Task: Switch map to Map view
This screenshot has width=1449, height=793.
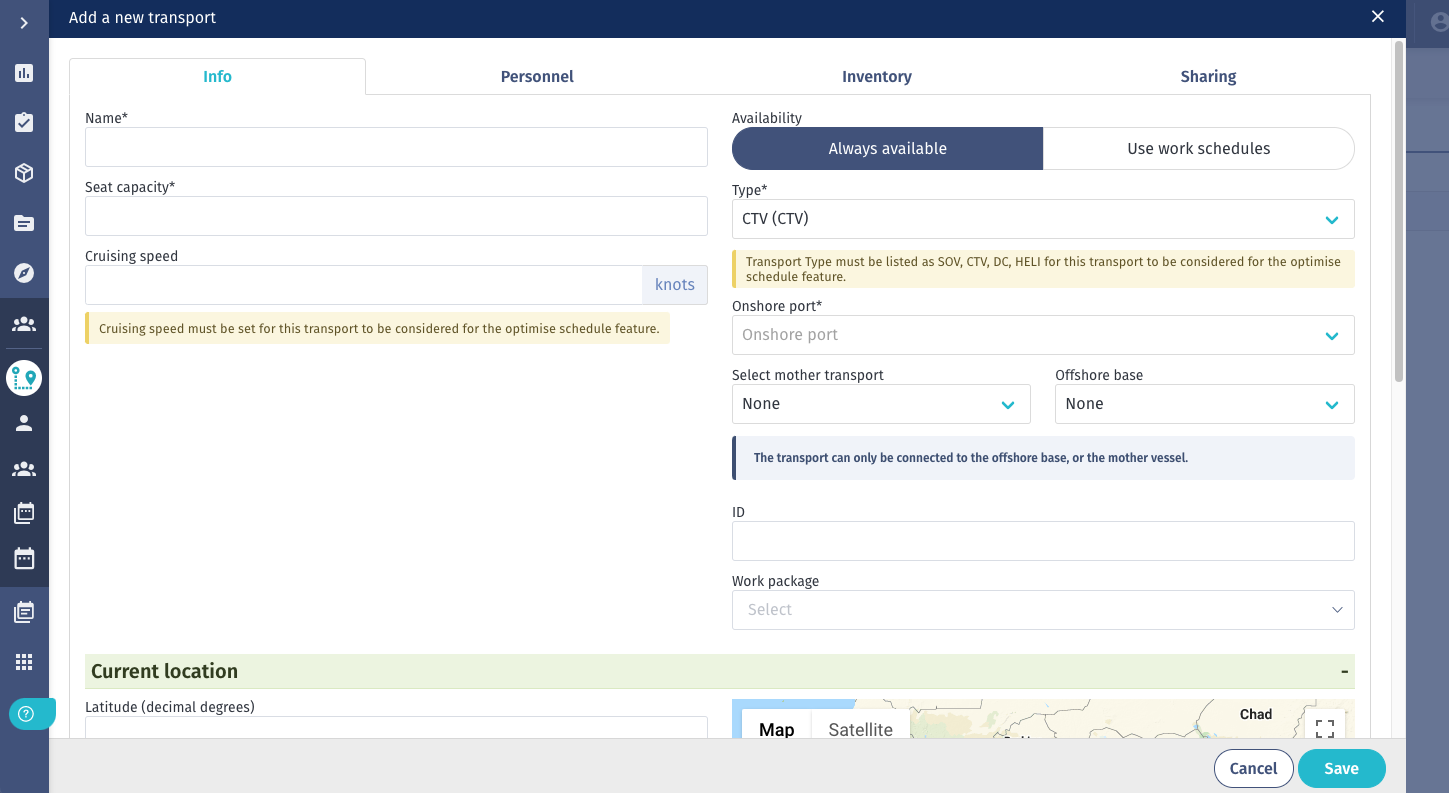Action: 776,728
